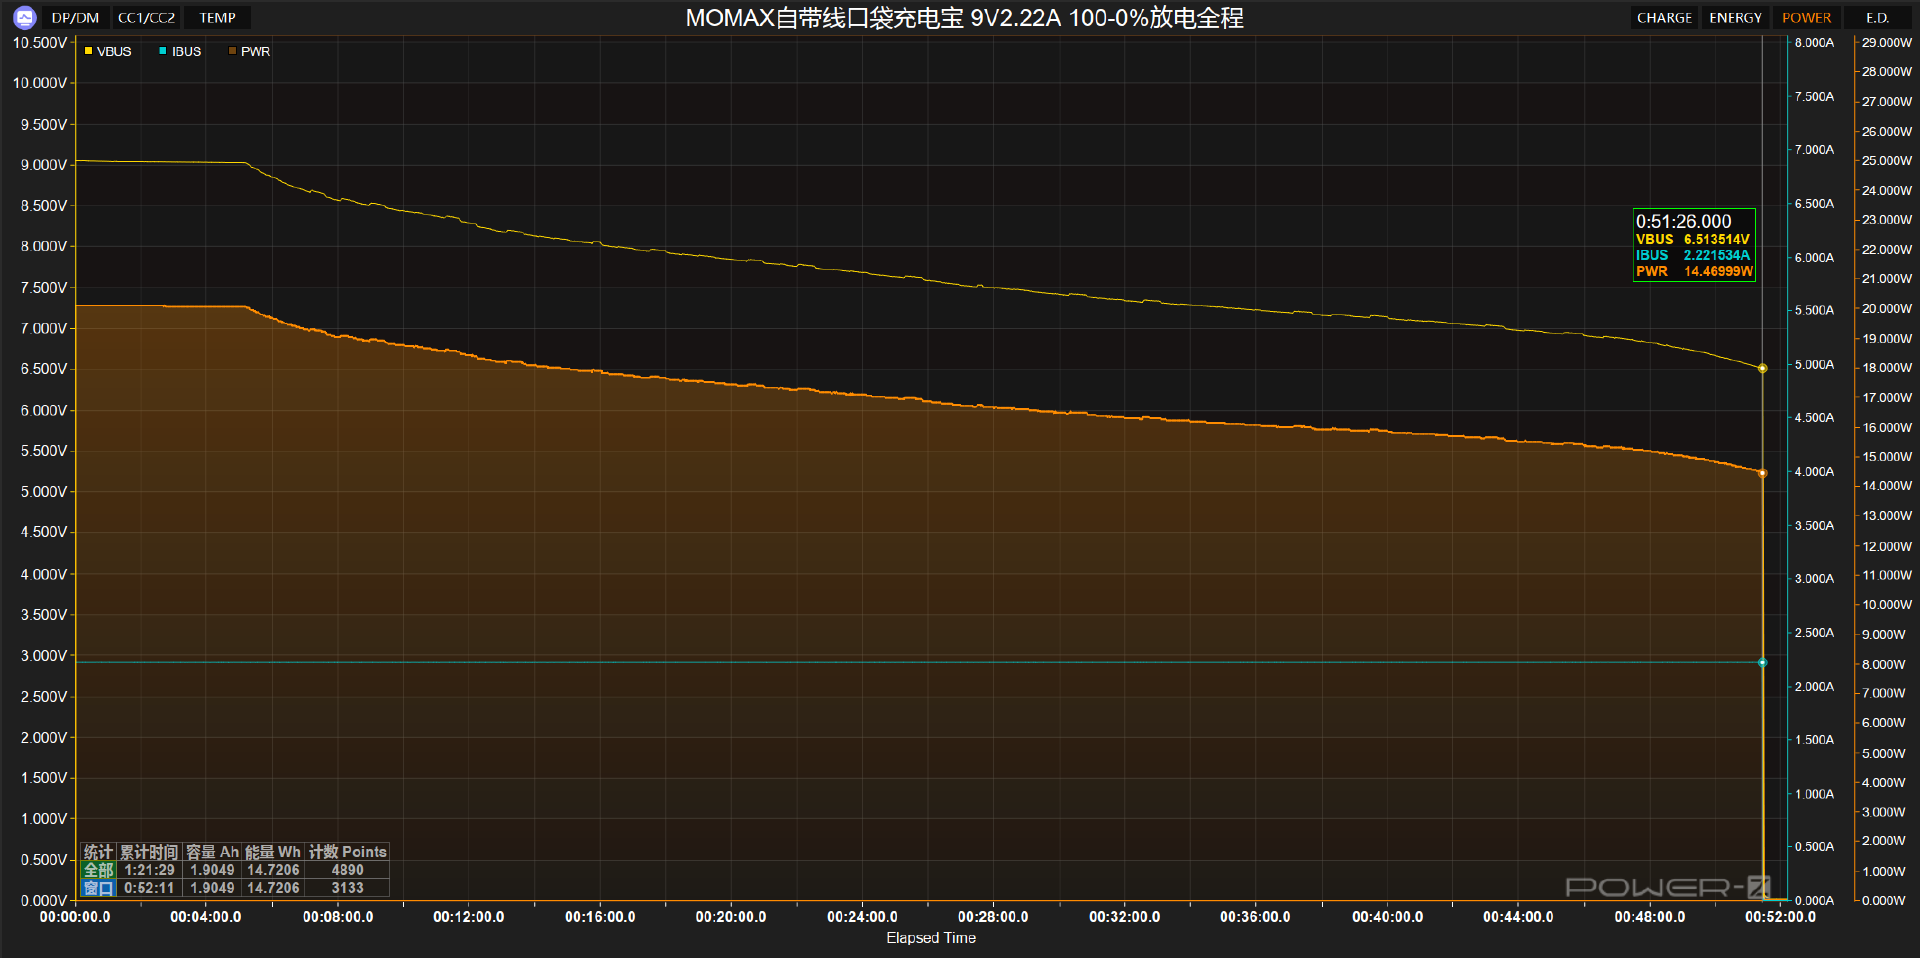Viewport: 1920px width, 958px height.
Task: Click the 4.000A current axis label
Action: tap(1814, 472)
